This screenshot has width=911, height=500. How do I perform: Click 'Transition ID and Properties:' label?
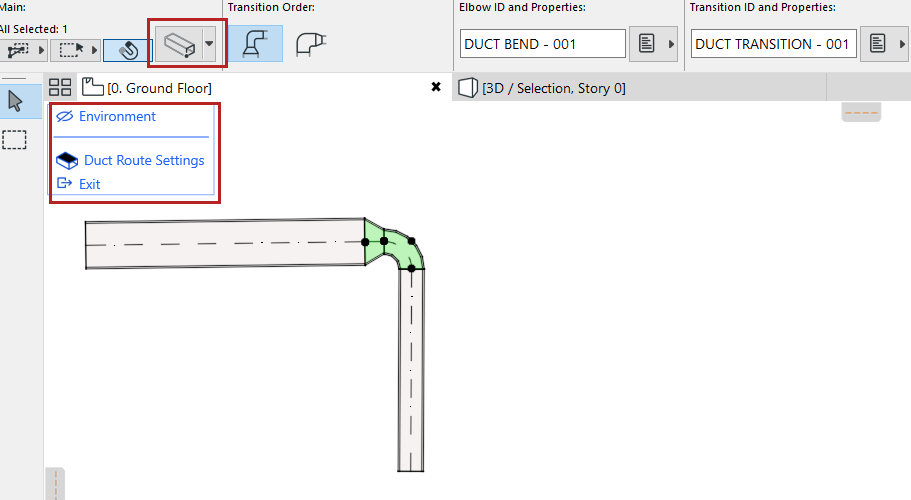763,8
